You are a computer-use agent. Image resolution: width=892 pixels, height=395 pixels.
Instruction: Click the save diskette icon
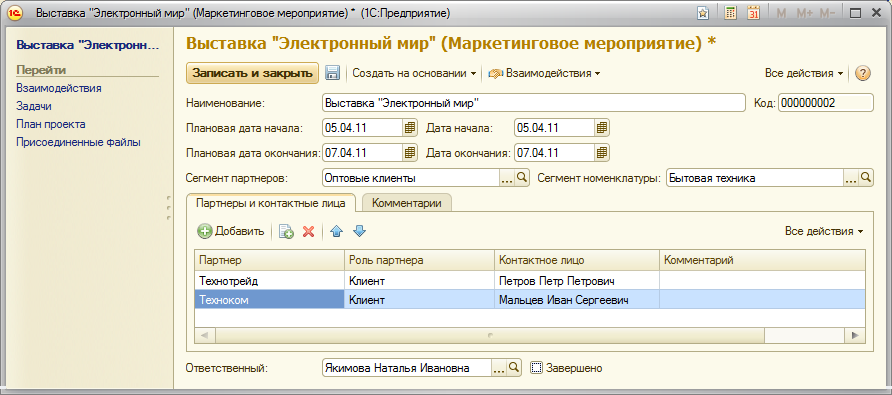[332, 73]
